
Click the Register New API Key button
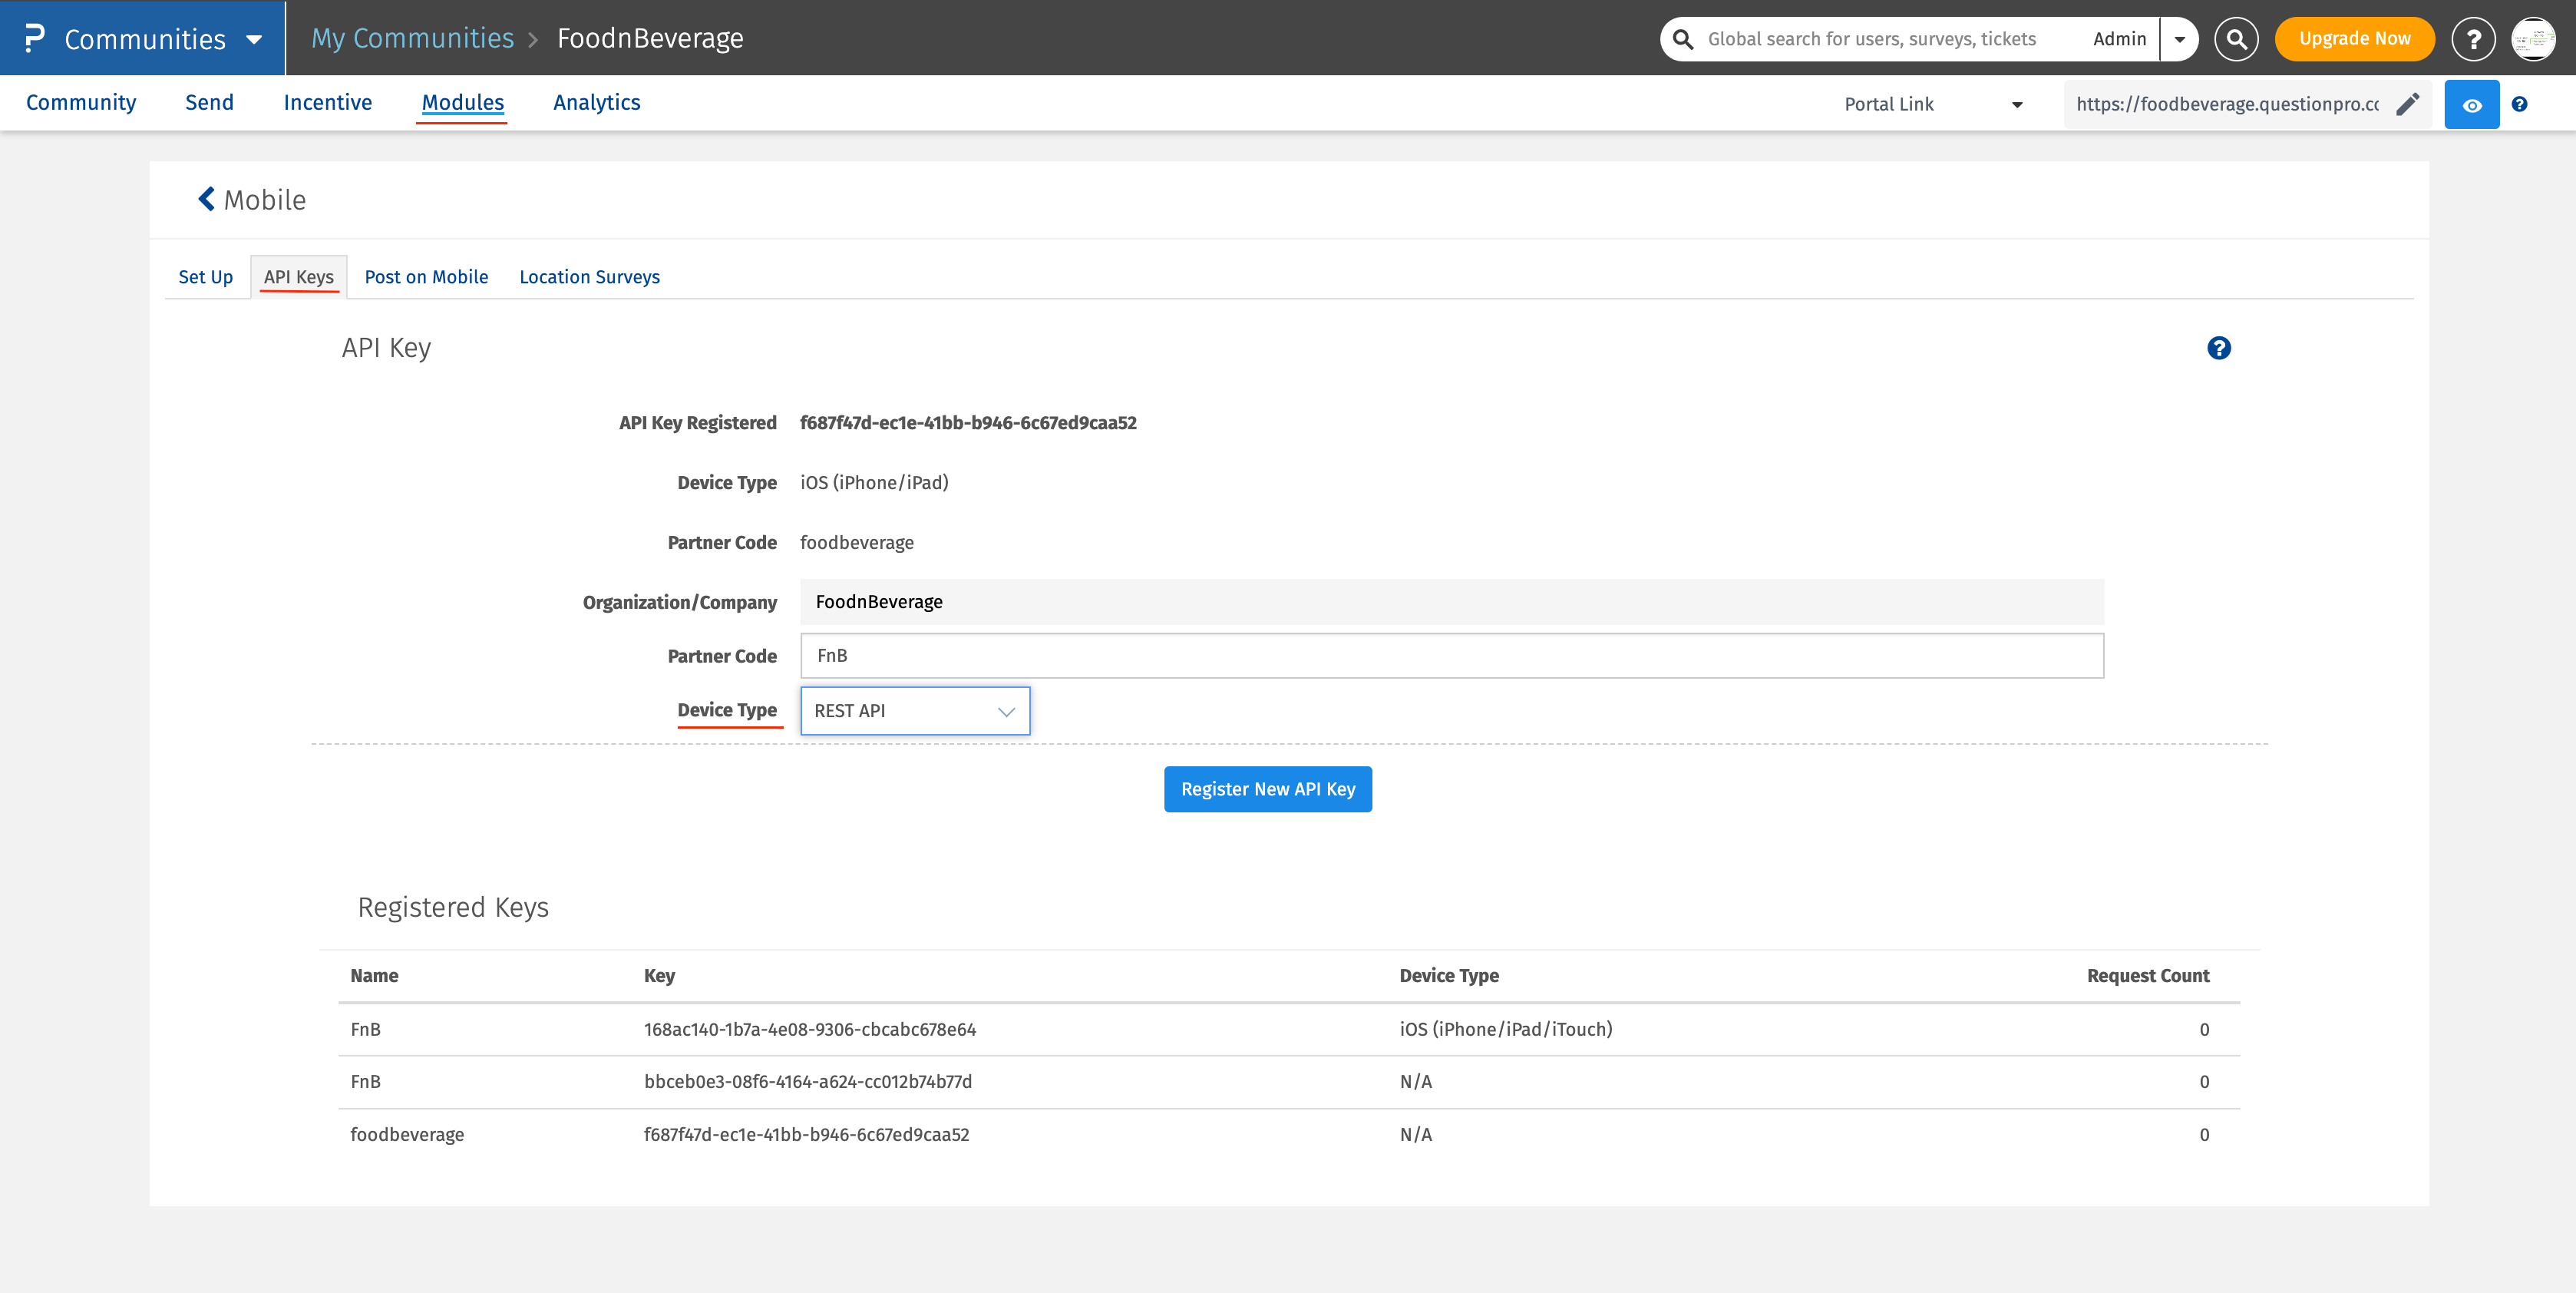(1267, 789)
